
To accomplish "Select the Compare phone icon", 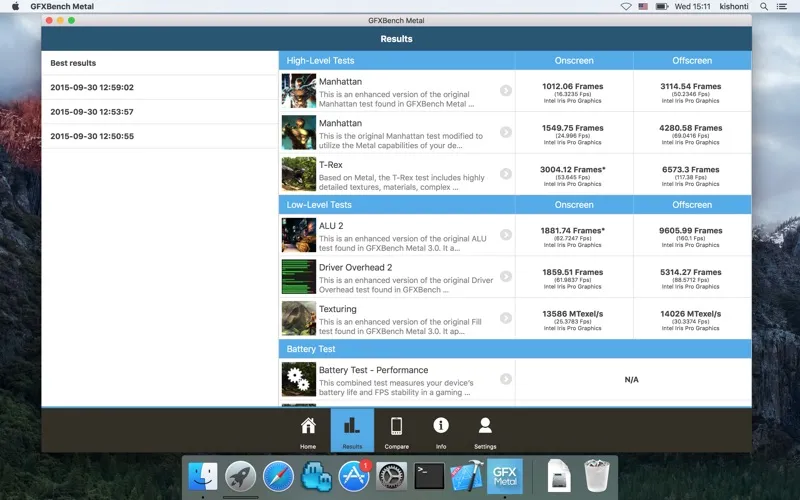I will click(396, 427).
